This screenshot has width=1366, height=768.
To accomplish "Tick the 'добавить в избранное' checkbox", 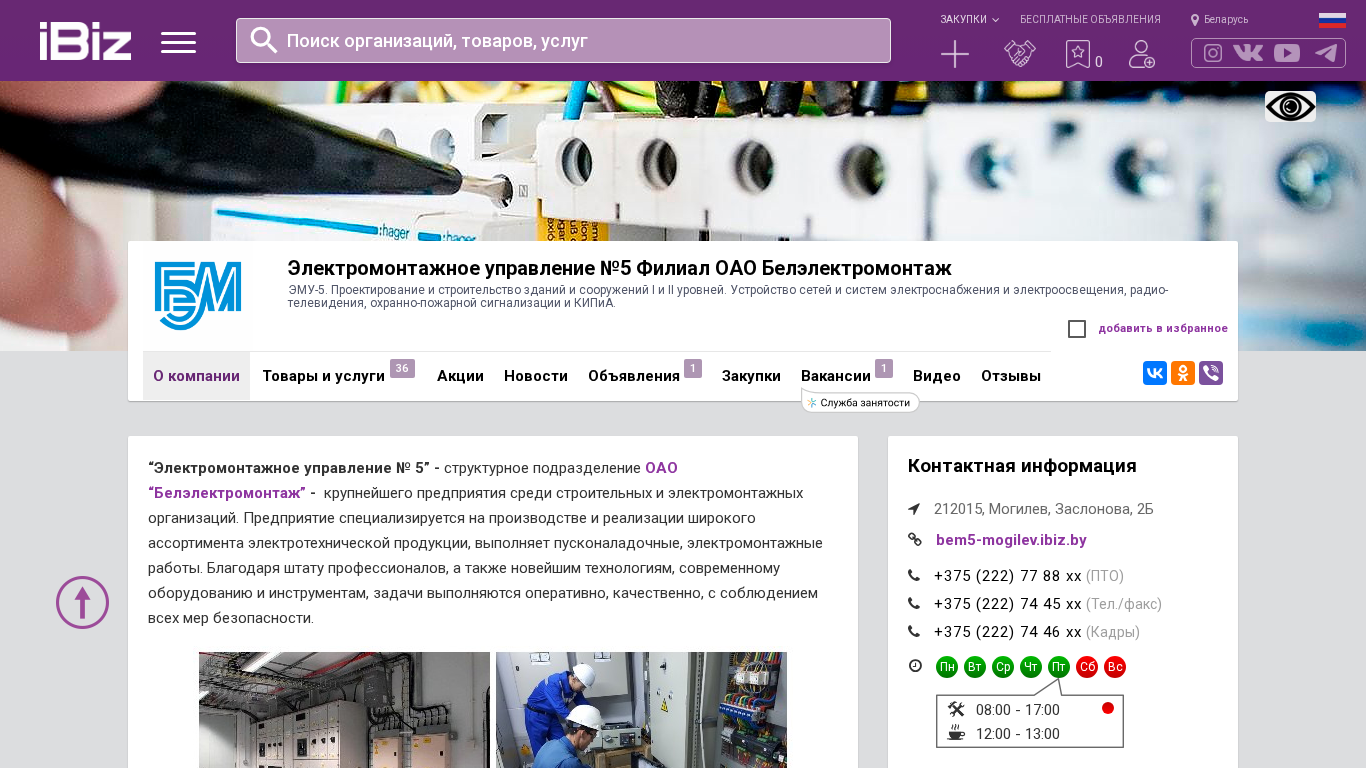I will (1077, 329).
